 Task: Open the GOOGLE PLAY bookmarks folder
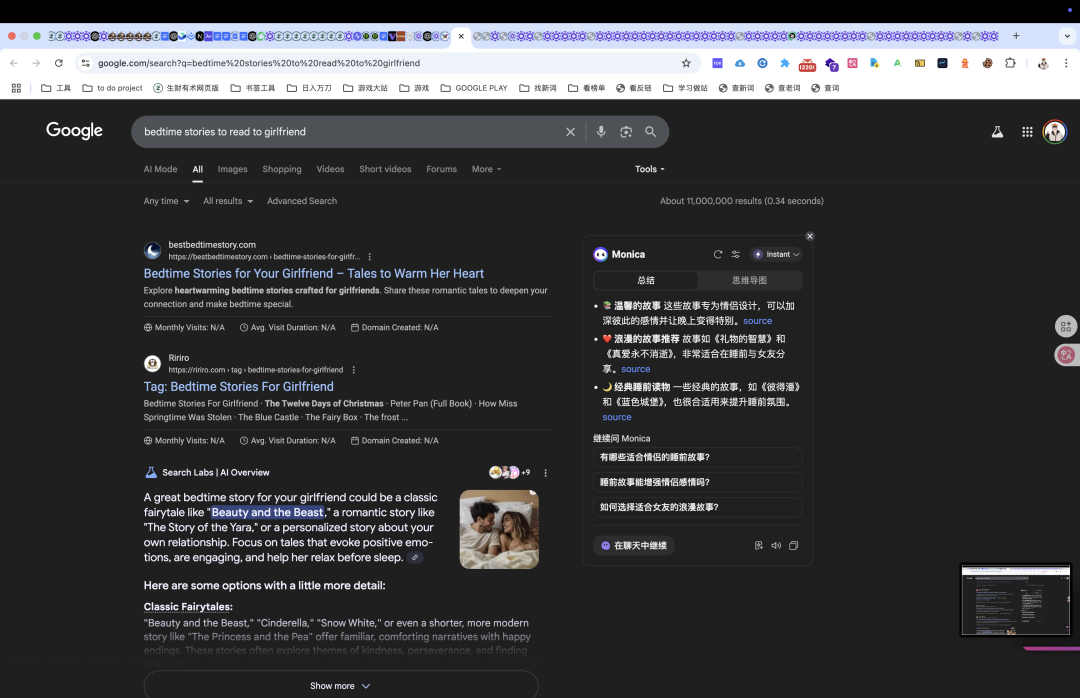tap(474, 88)
